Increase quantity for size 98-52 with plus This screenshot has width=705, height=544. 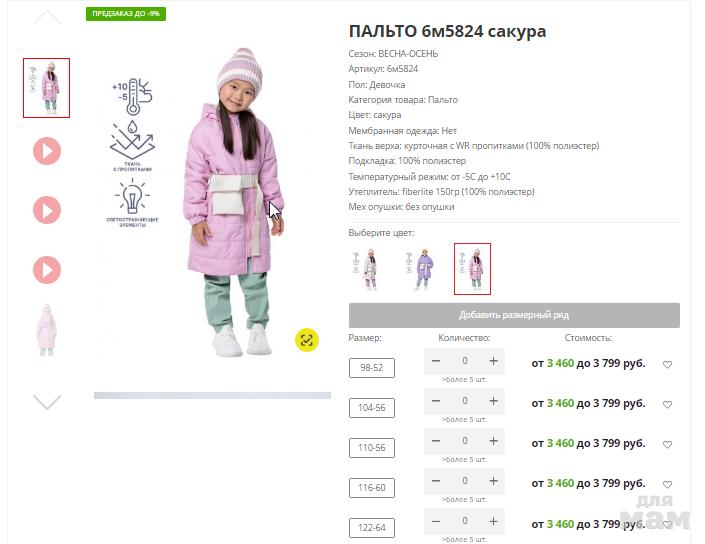(493, 361)
